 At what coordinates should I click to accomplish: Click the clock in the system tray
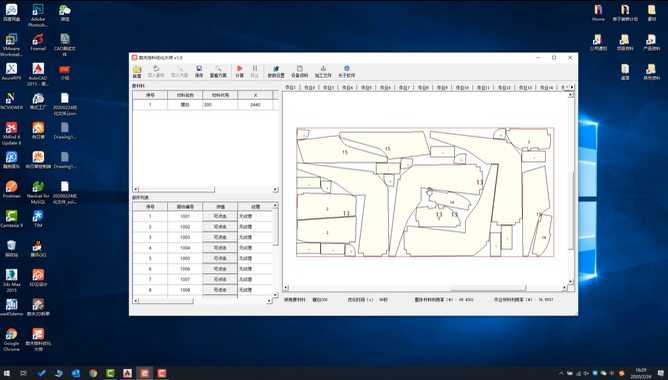[641, 373]
